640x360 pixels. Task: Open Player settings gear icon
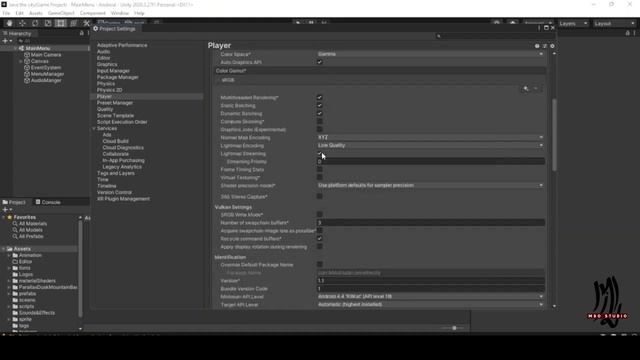(552, 46)
